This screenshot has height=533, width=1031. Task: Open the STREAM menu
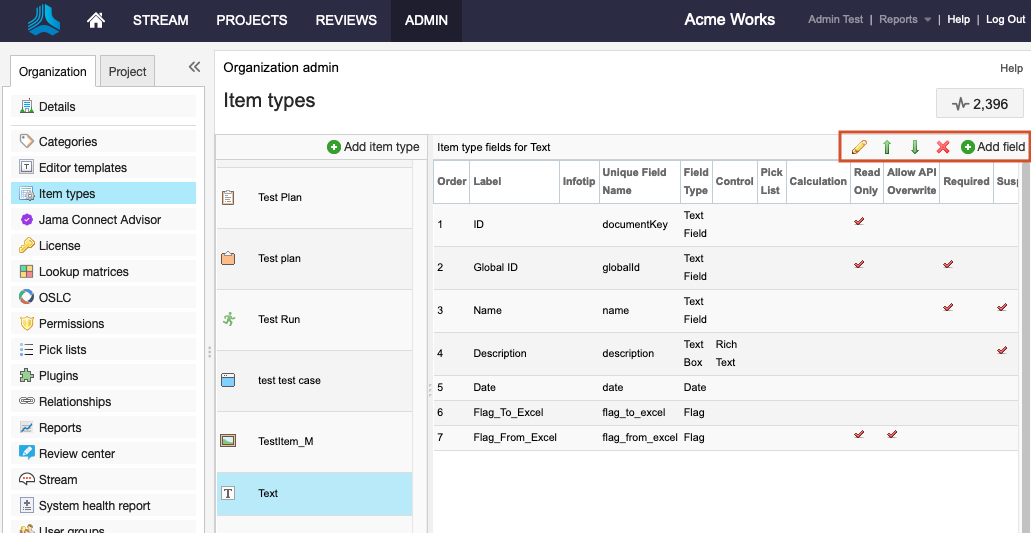click(160, 20)
